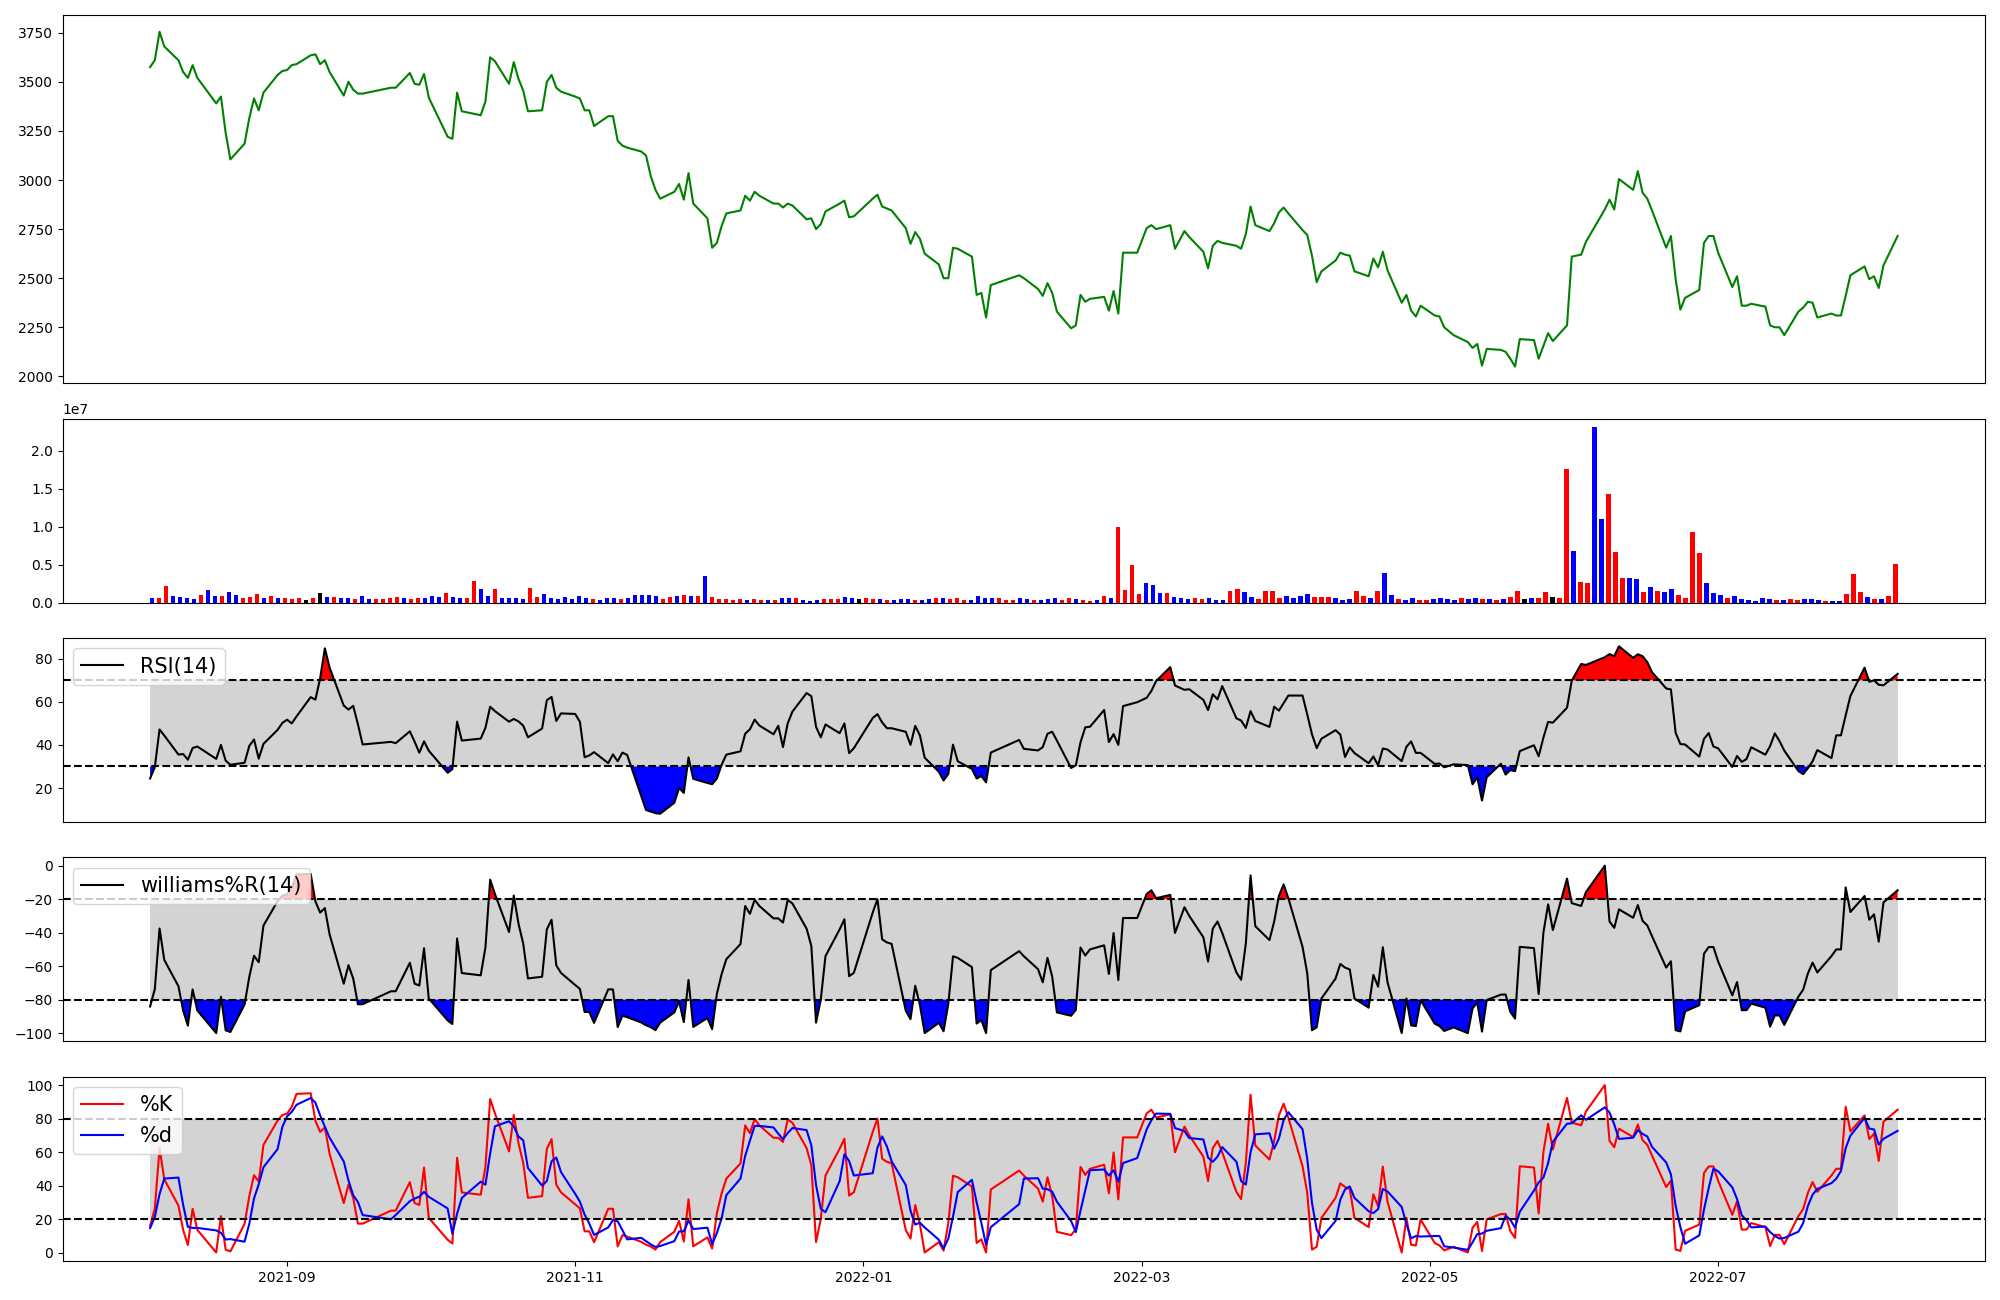The image size is (2000, 1300).
Task: Click the red %K line sample in legend
Action: 102,1104
